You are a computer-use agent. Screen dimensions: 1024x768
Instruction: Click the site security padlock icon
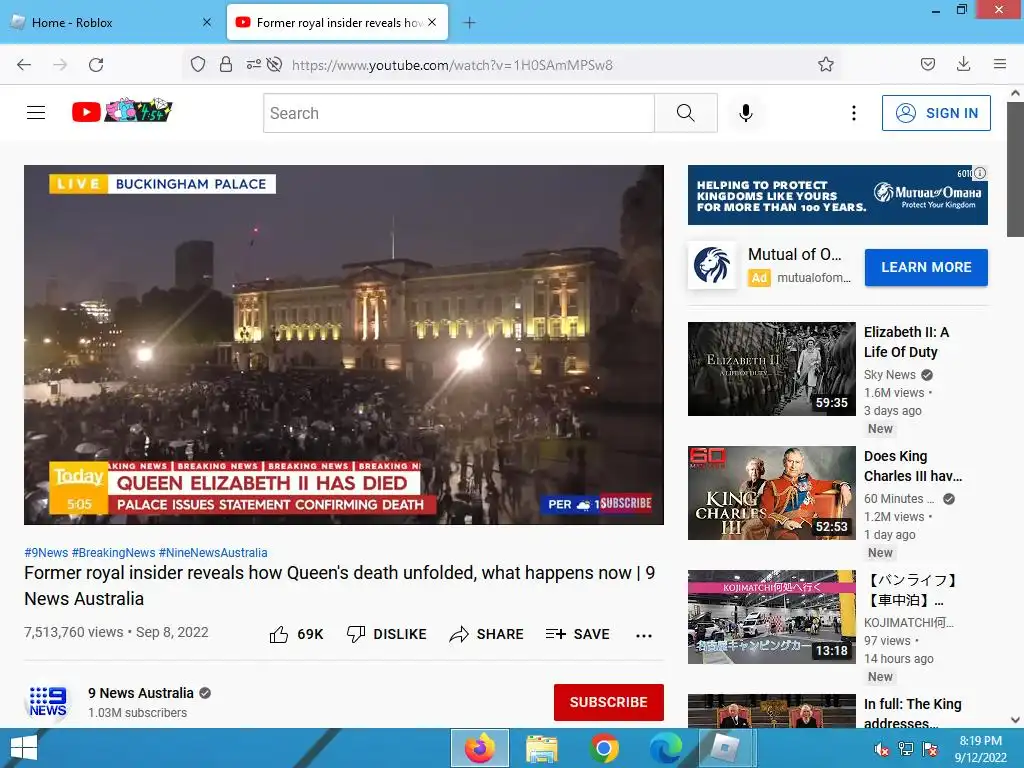click(226, 64)
